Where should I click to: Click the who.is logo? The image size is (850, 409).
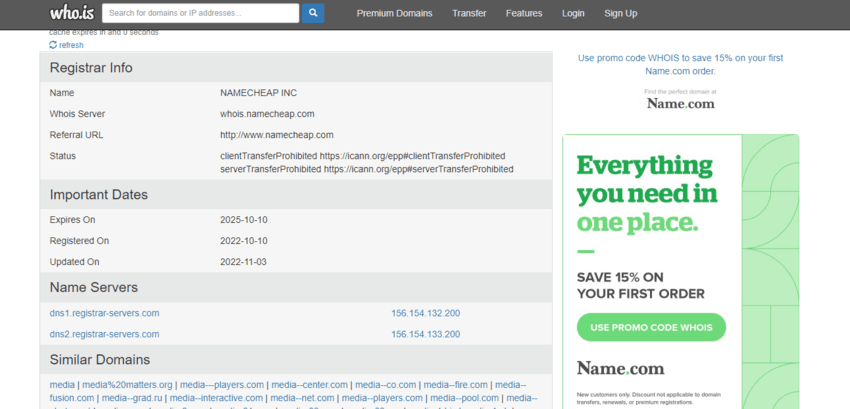tap(71, 14)
